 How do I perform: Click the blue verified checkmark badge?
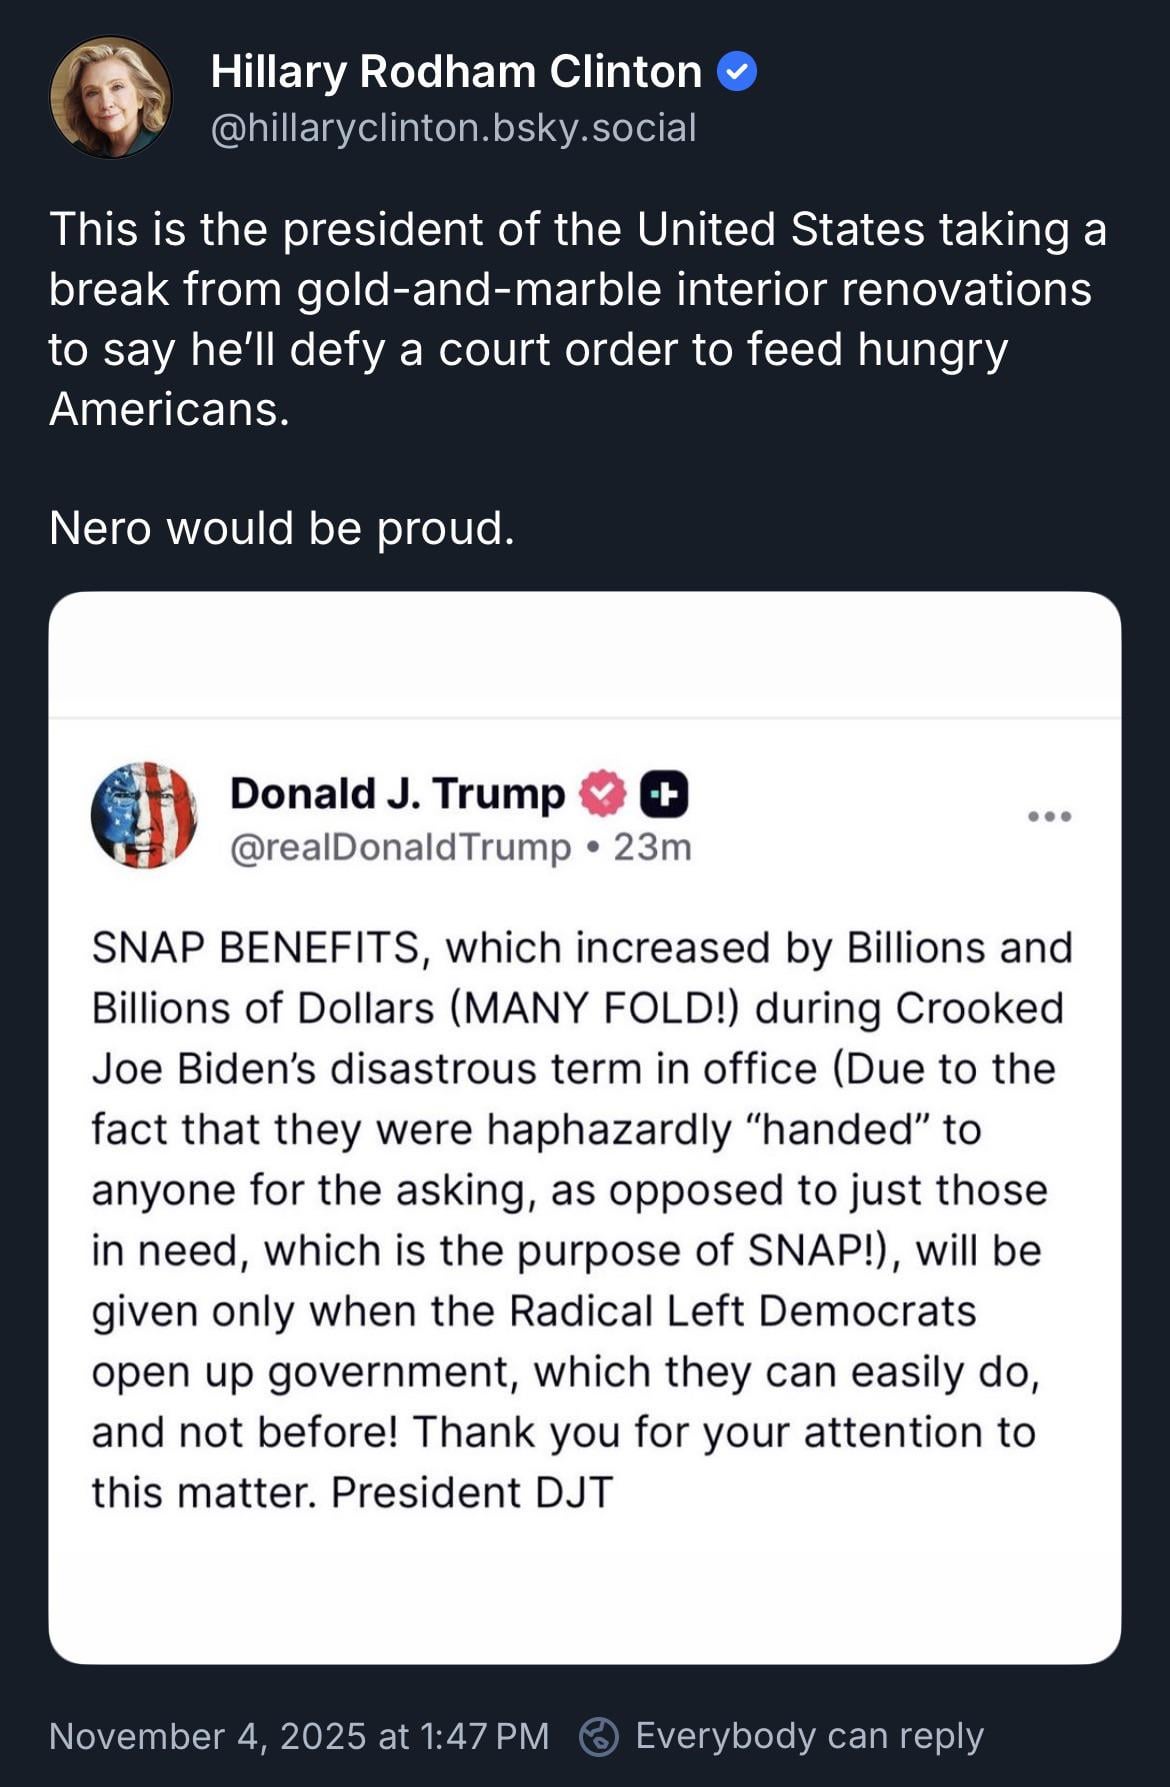[737, 72]
